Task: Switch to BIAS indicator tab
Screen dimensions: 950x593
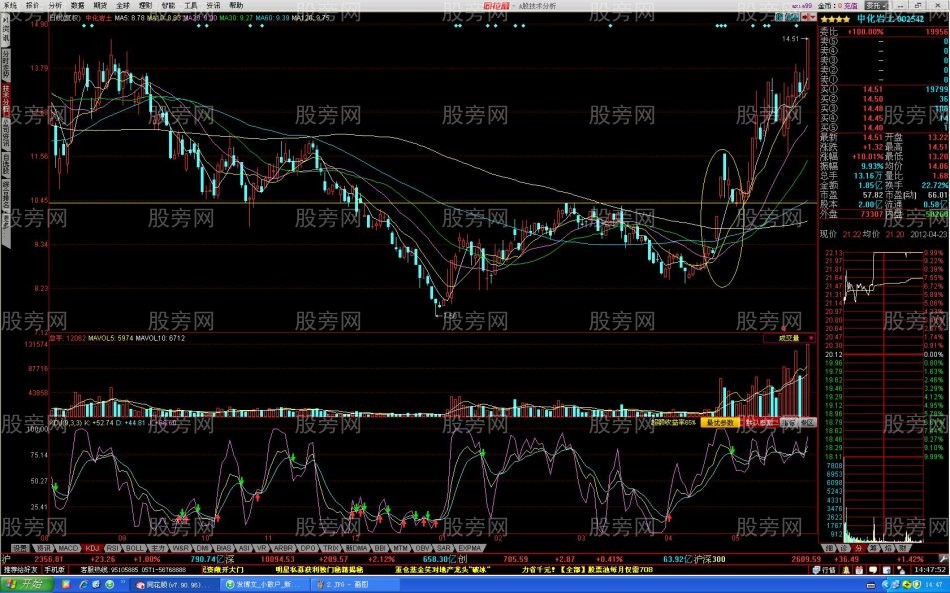Action: 224,548
